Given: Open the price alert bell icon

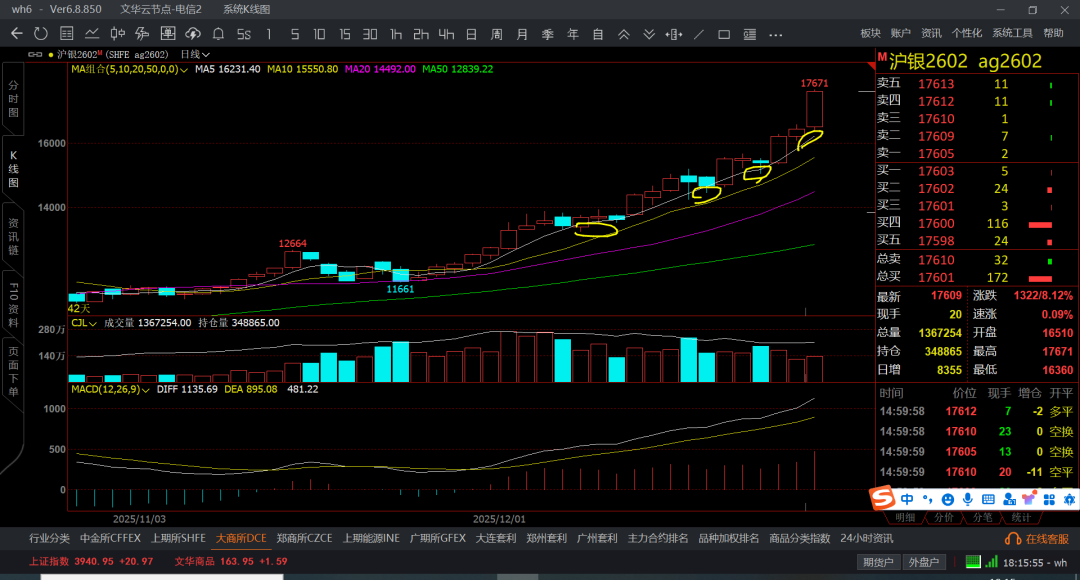Looking at the screenshot, I should 218,33.
